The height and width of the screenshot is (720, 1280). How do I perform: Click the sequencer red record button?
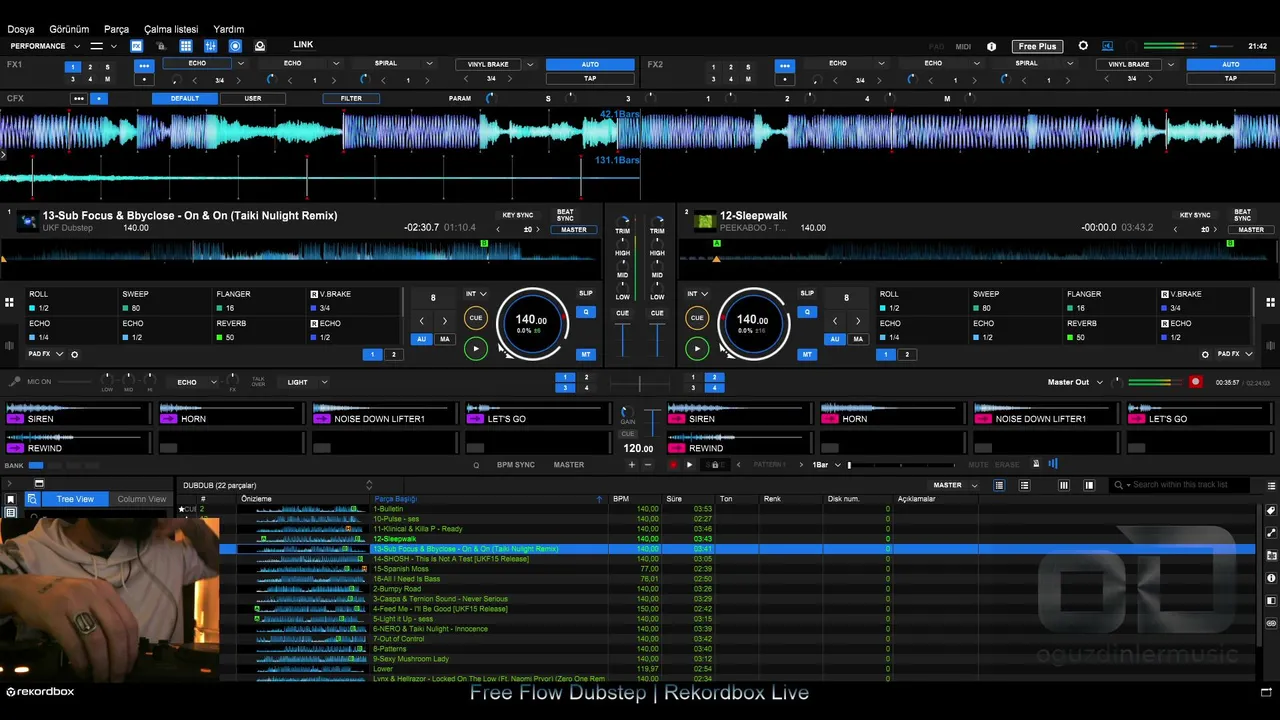pyautogui.click(x=673, y=465)
